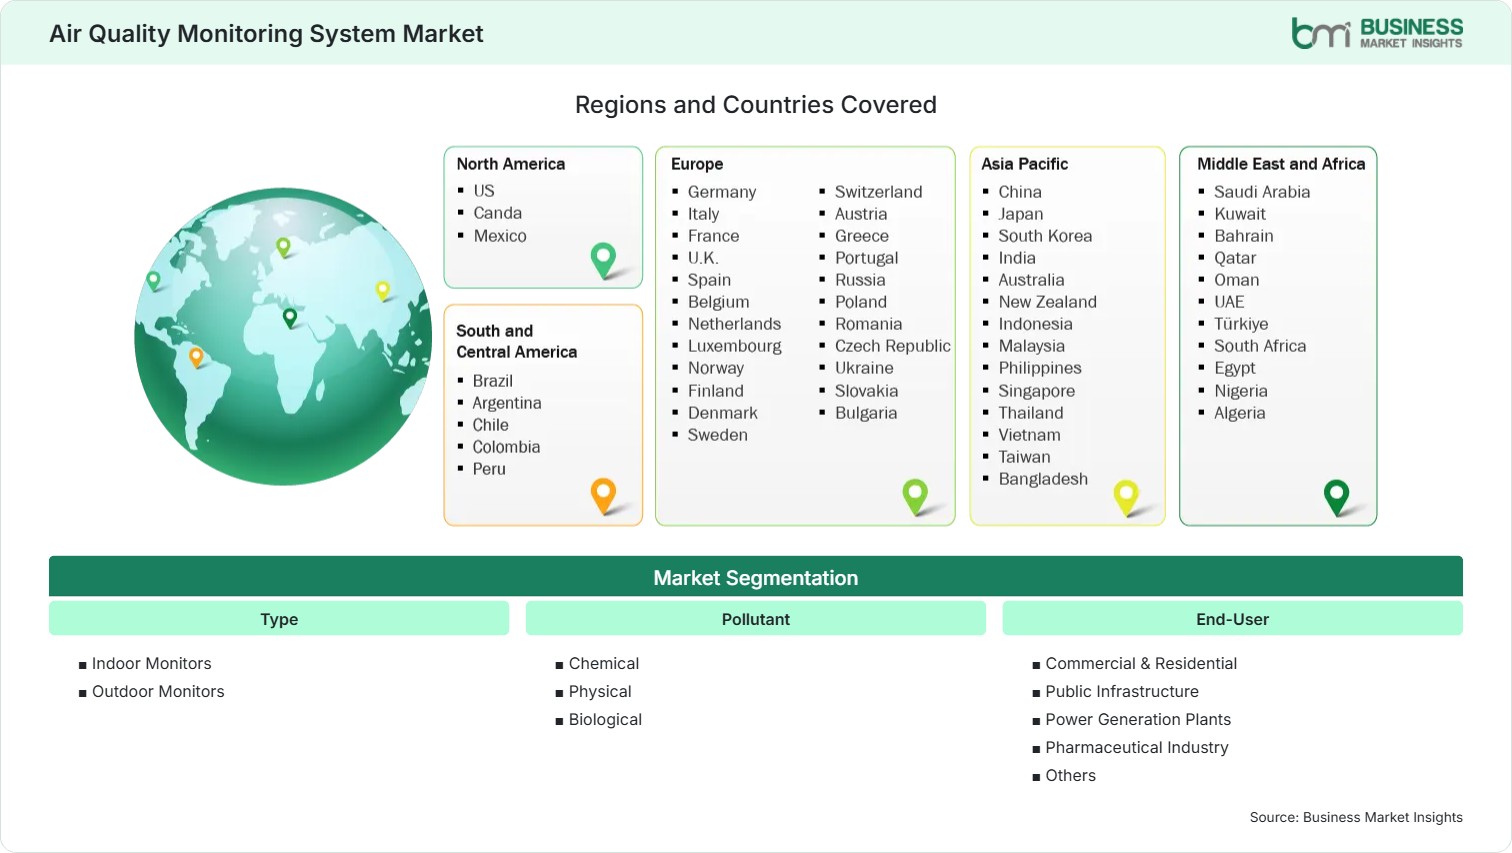Click the Canda list item

498,213
